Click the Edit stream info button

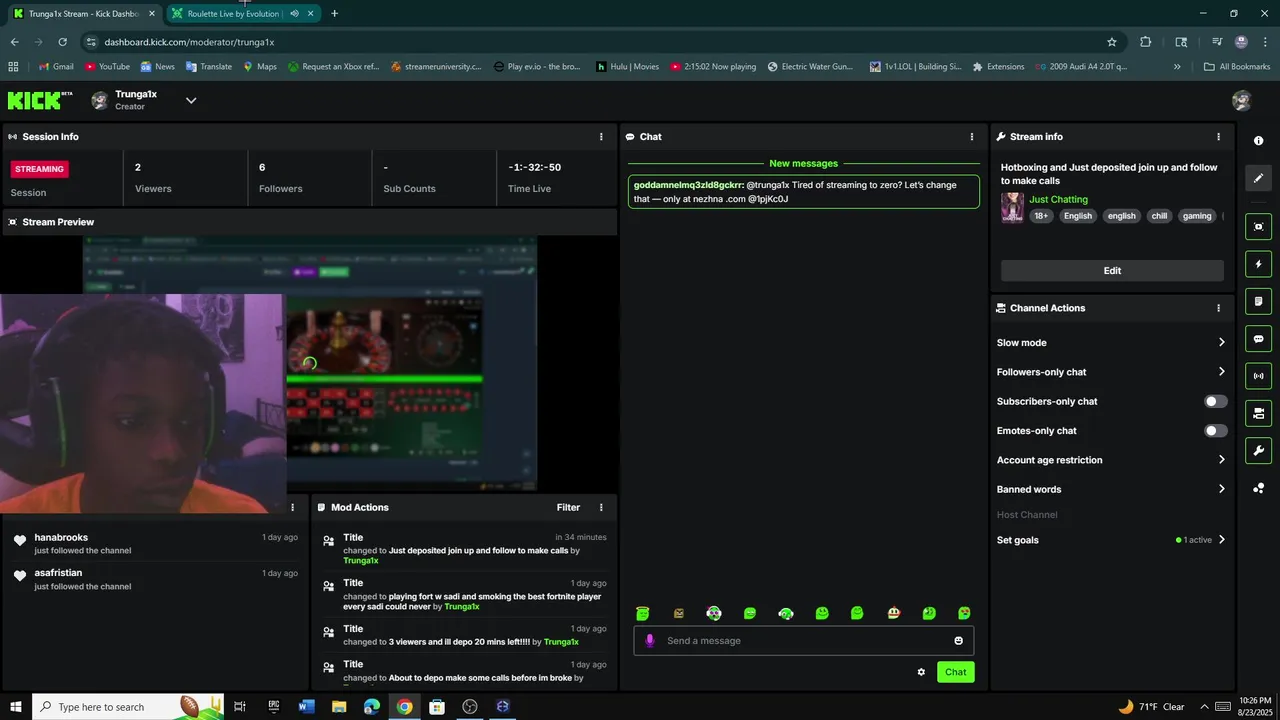click(1112, 271)
